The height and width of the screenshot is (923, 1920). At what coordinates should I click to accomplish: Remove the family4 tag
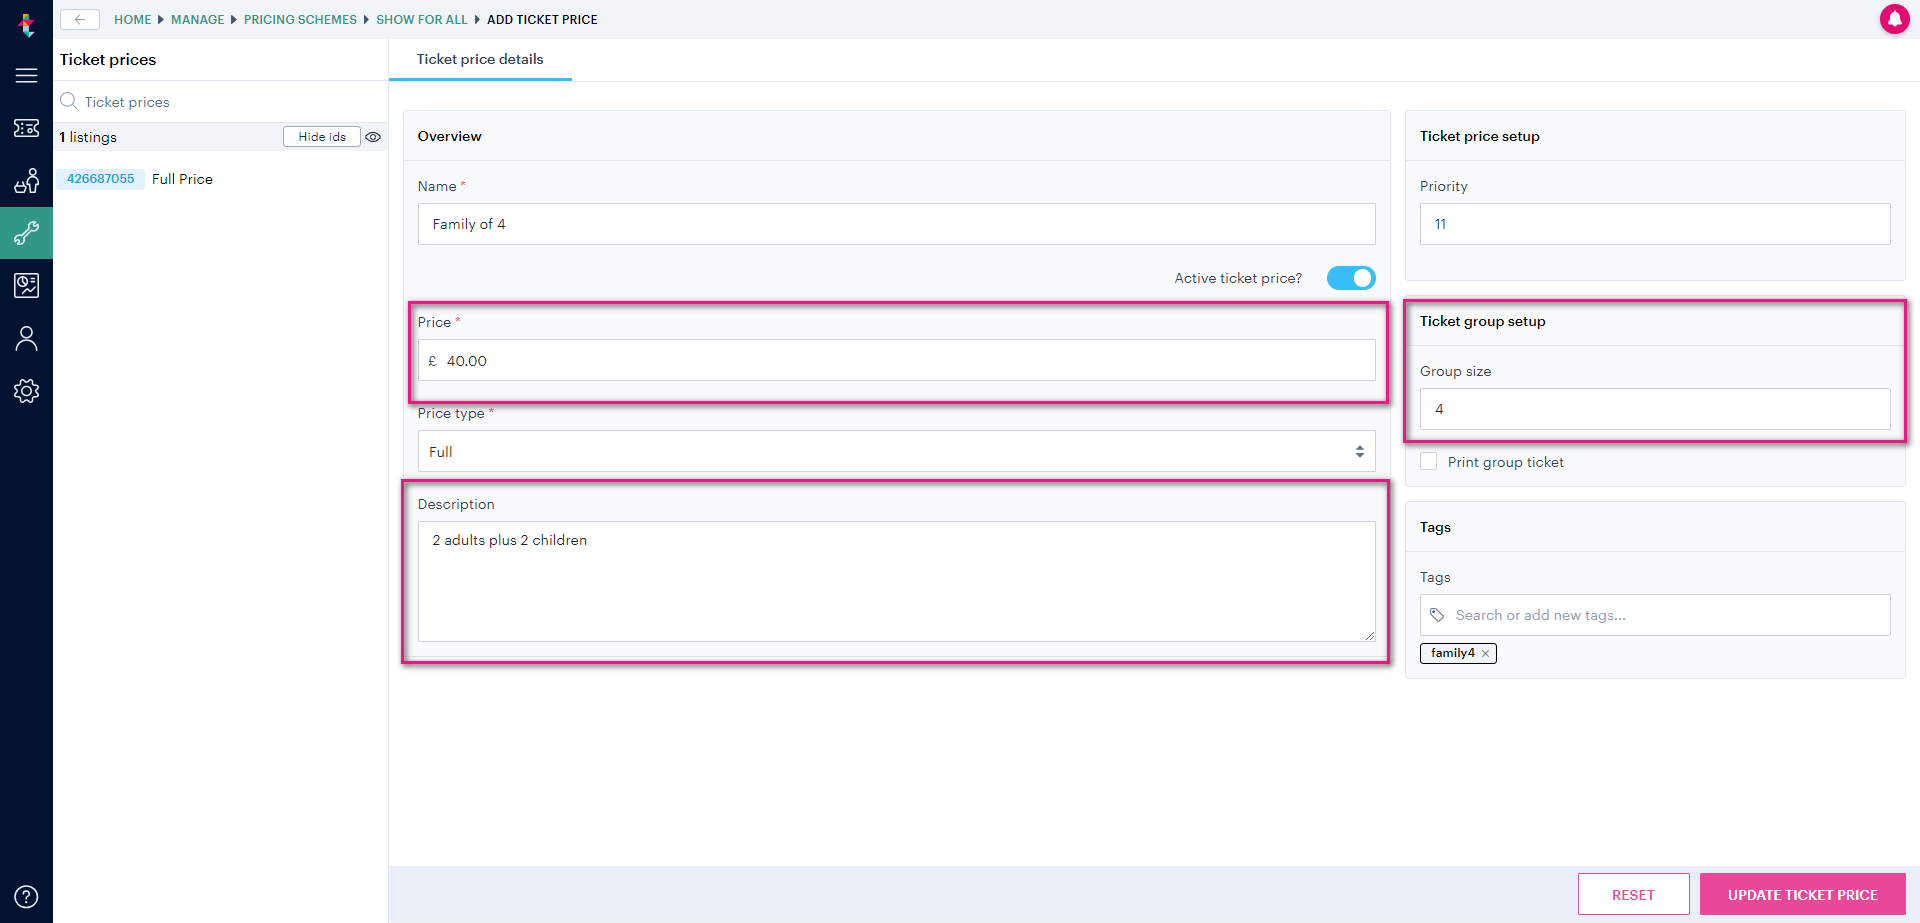tap(1486, 653)
